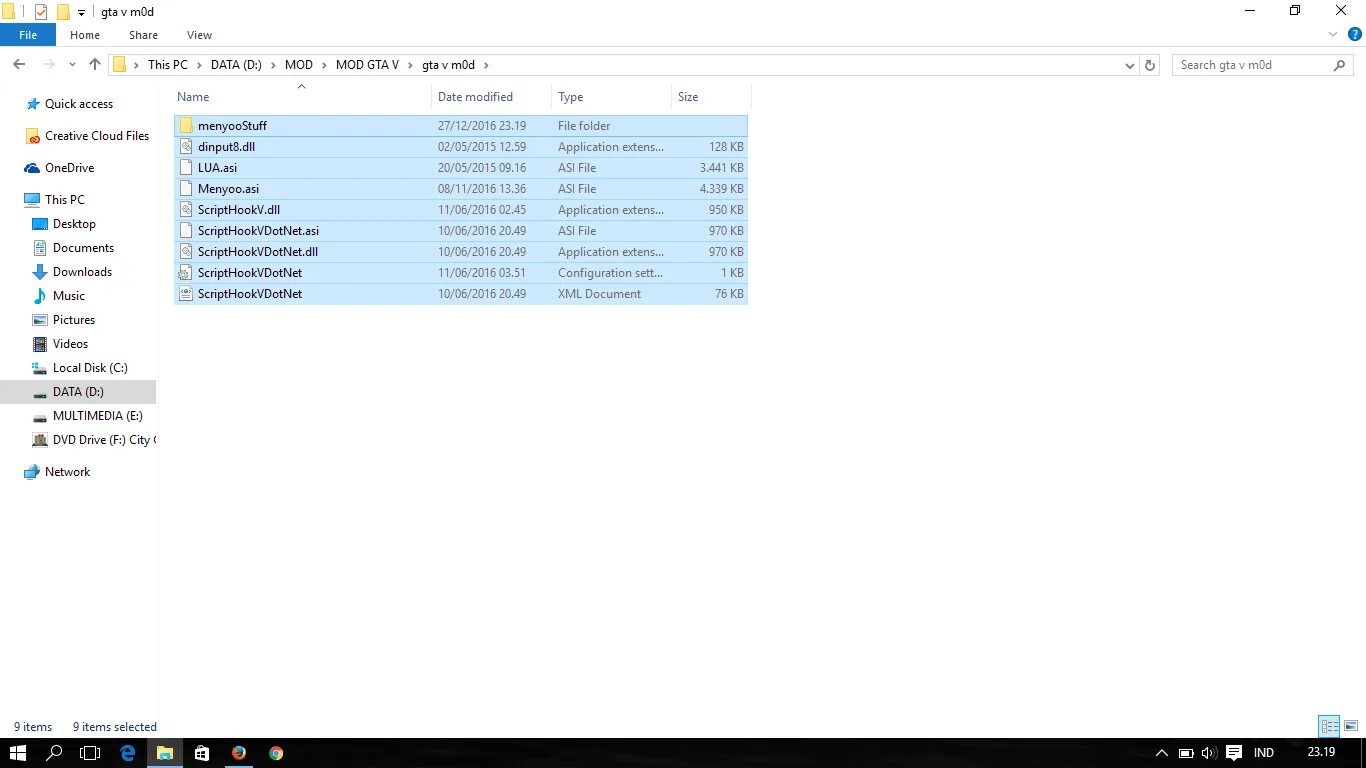Refresh the current folder view
Image resolution: width=1366 pixels, height=768 pixels.
[x=1150, y=65]
